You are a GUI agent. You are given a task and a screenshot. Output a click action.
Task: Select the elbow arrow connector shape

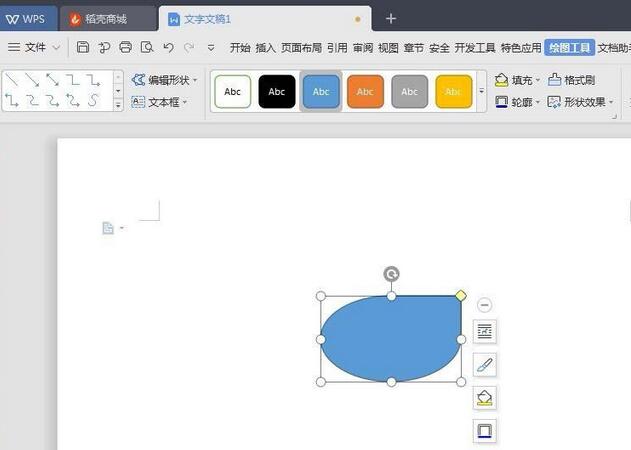tap(93, 80)
